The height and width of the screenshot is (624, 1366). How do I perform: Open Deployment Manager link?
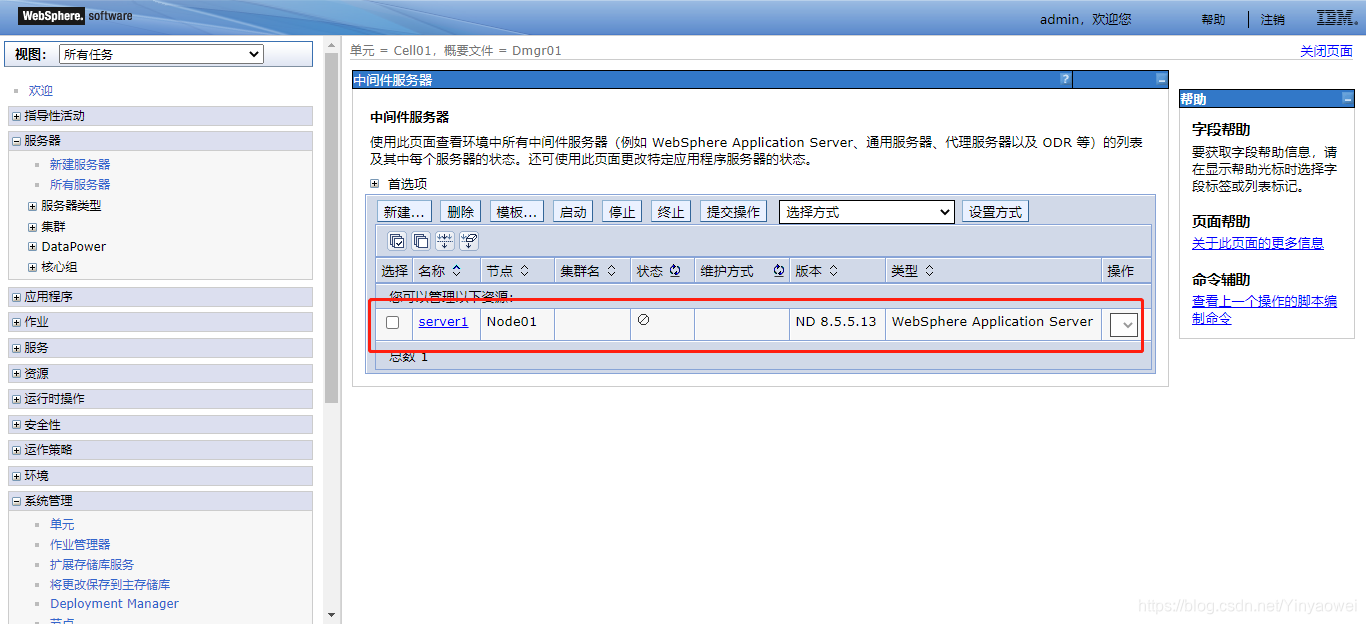pos(115,604)
